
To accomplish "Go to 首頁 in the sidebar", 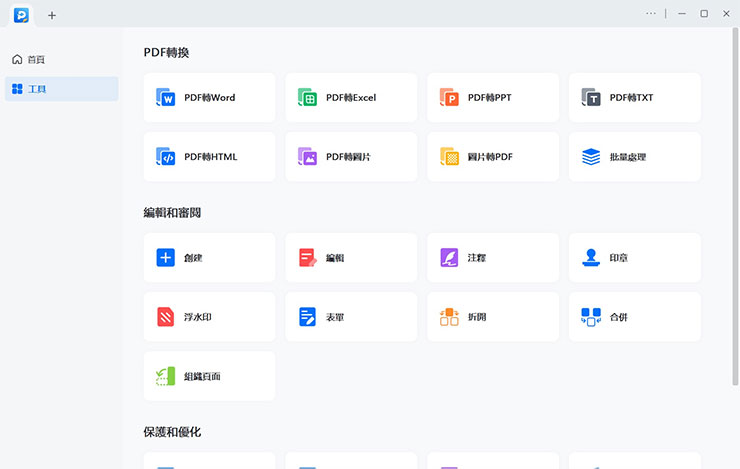I will [x=61, y=59].
